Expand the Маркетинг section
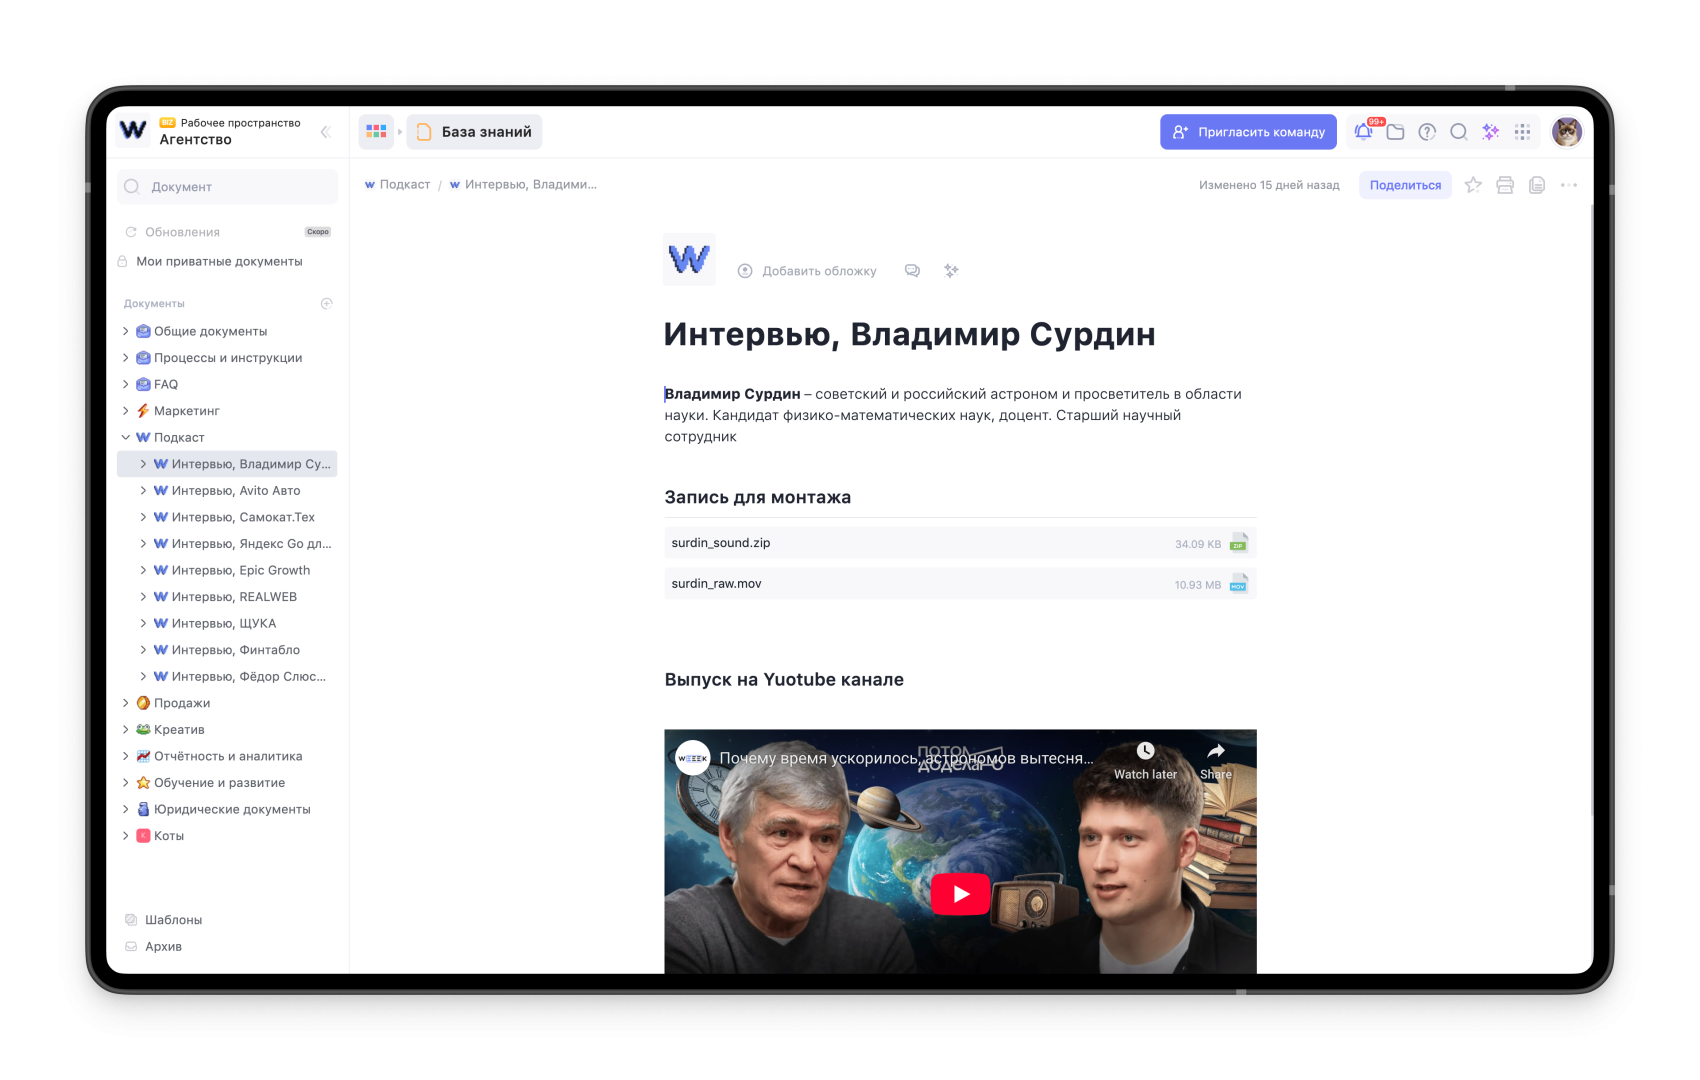 (x=126, y=410)
